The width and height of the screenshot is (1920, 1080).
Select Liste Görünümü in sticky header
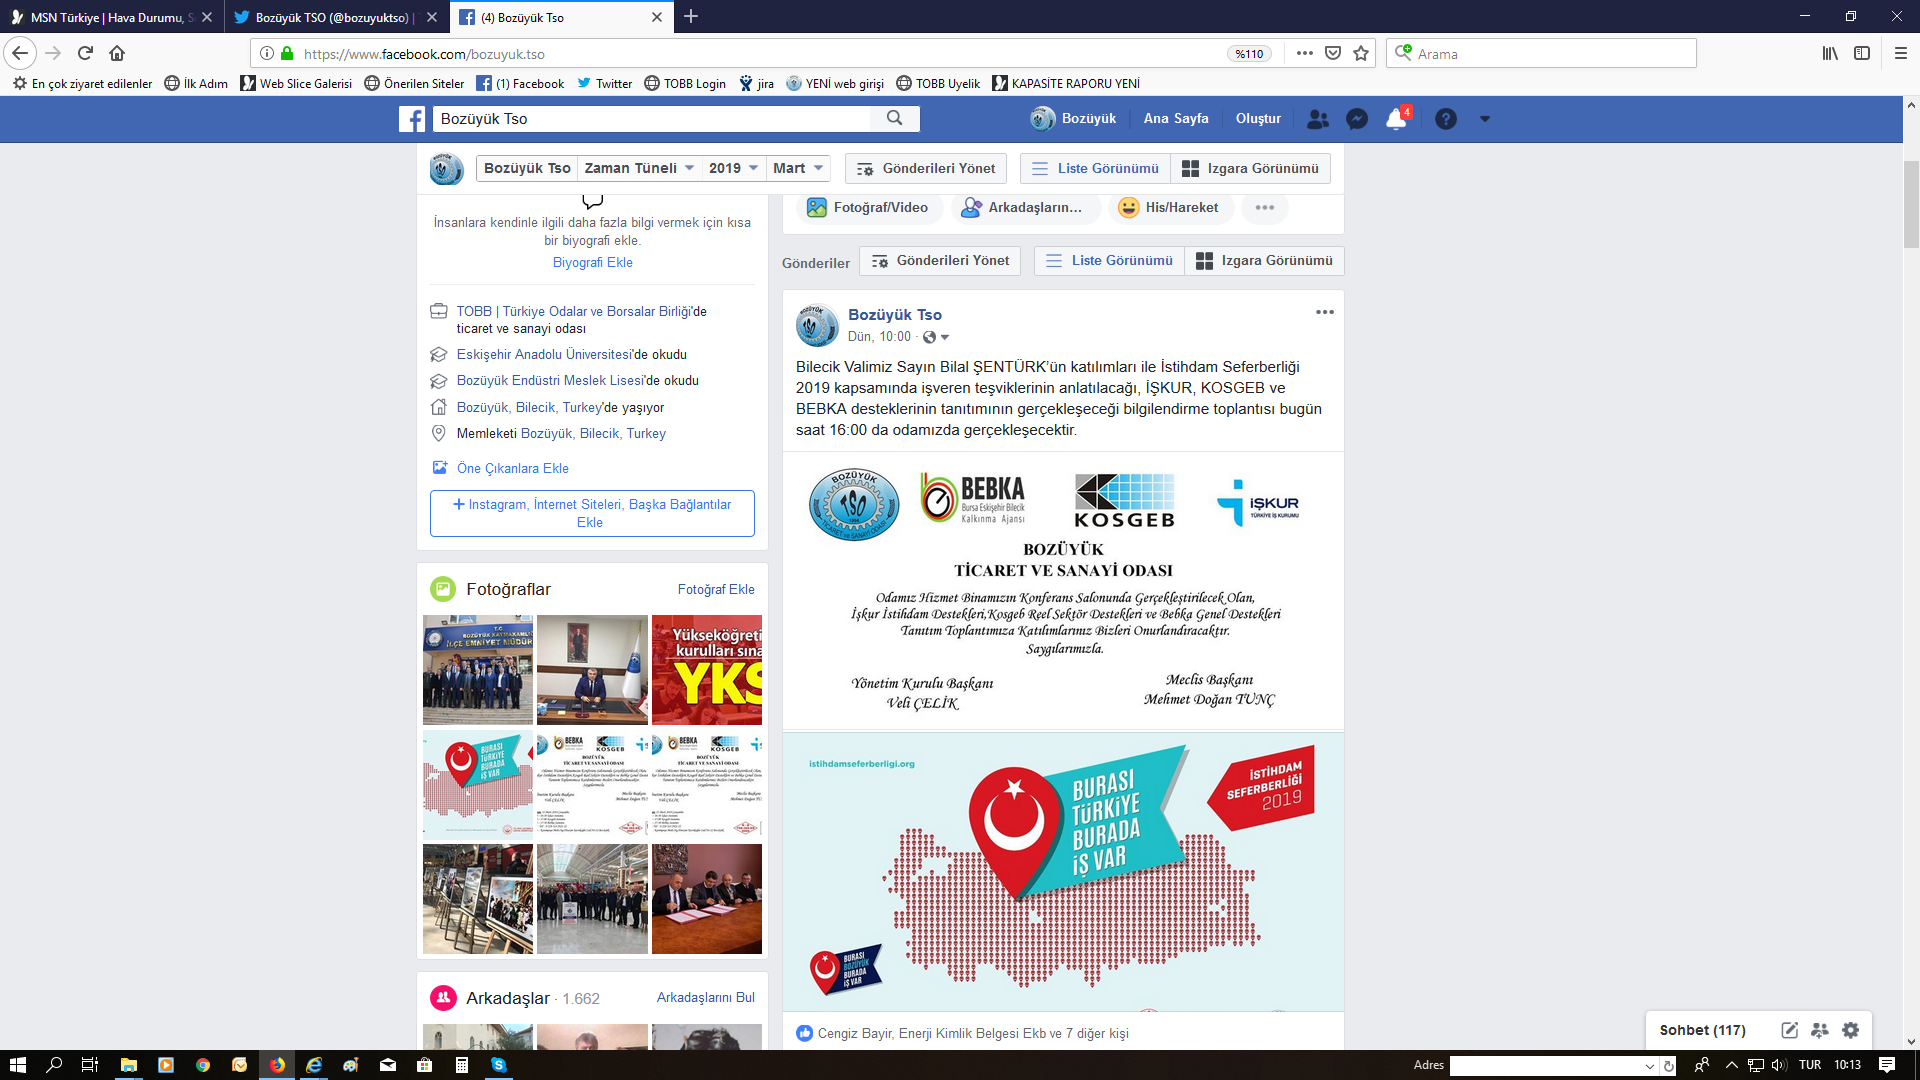click(x=1095, y=168)
